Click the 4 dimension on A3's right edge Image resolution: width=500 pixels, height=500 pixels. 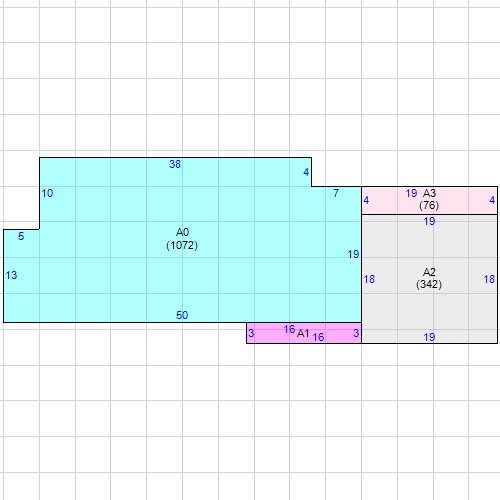[492, 200]
